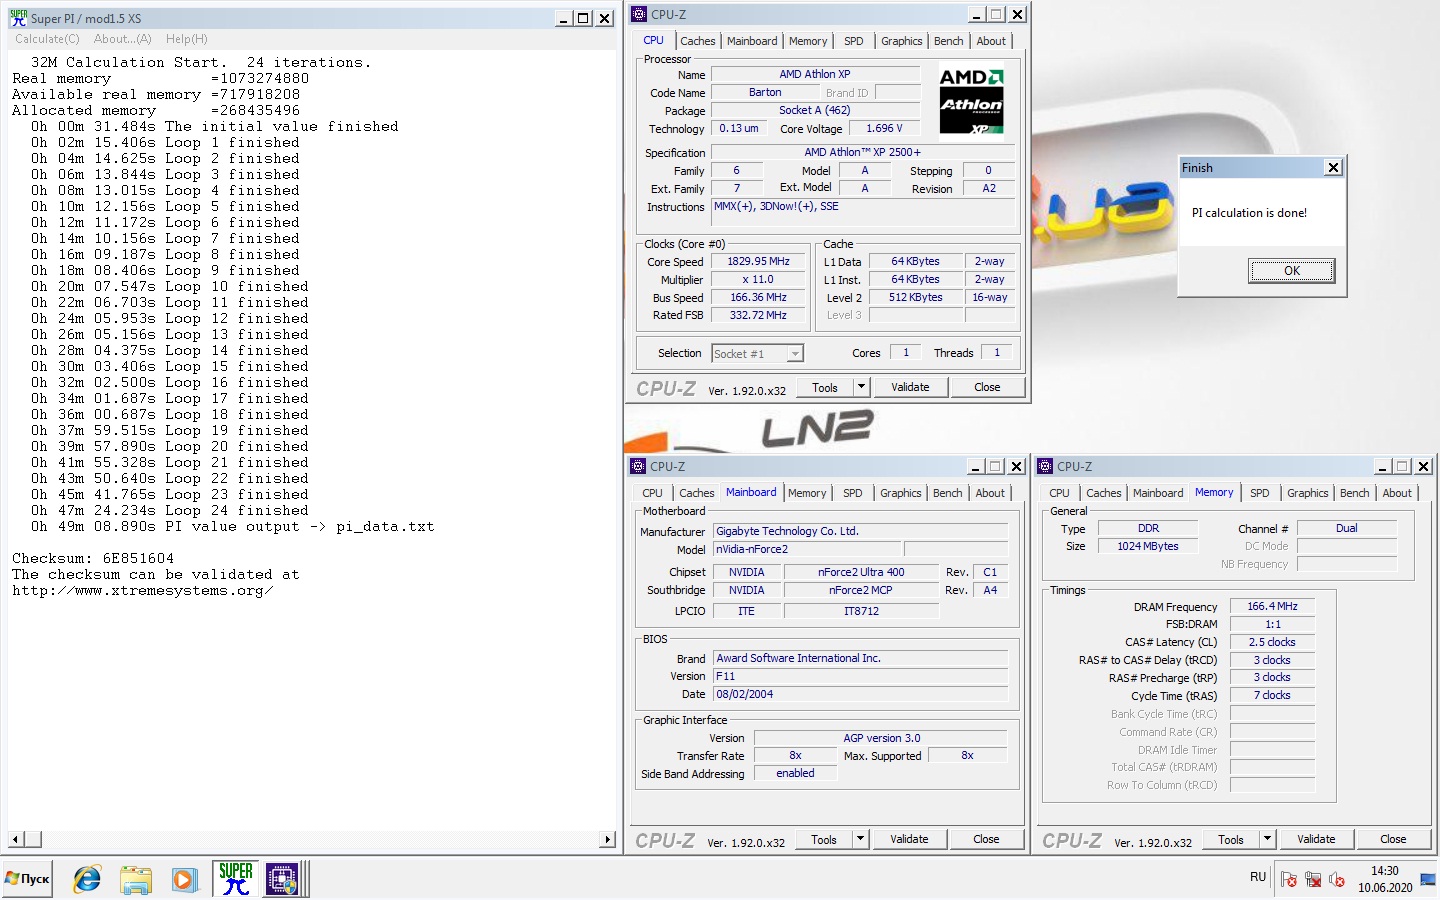
Task: Click Tools button in Mainboard CPU-Z window
Action: 824,839
